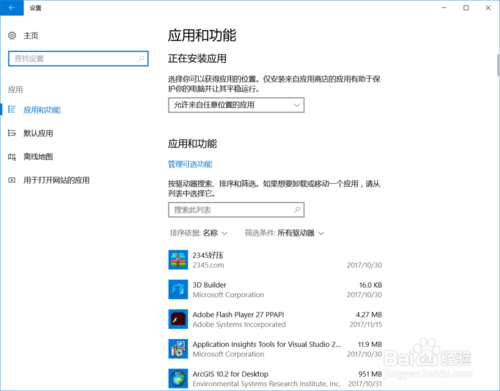
Task: Click the 离线地图 map icon
Action: coord(12,157)
